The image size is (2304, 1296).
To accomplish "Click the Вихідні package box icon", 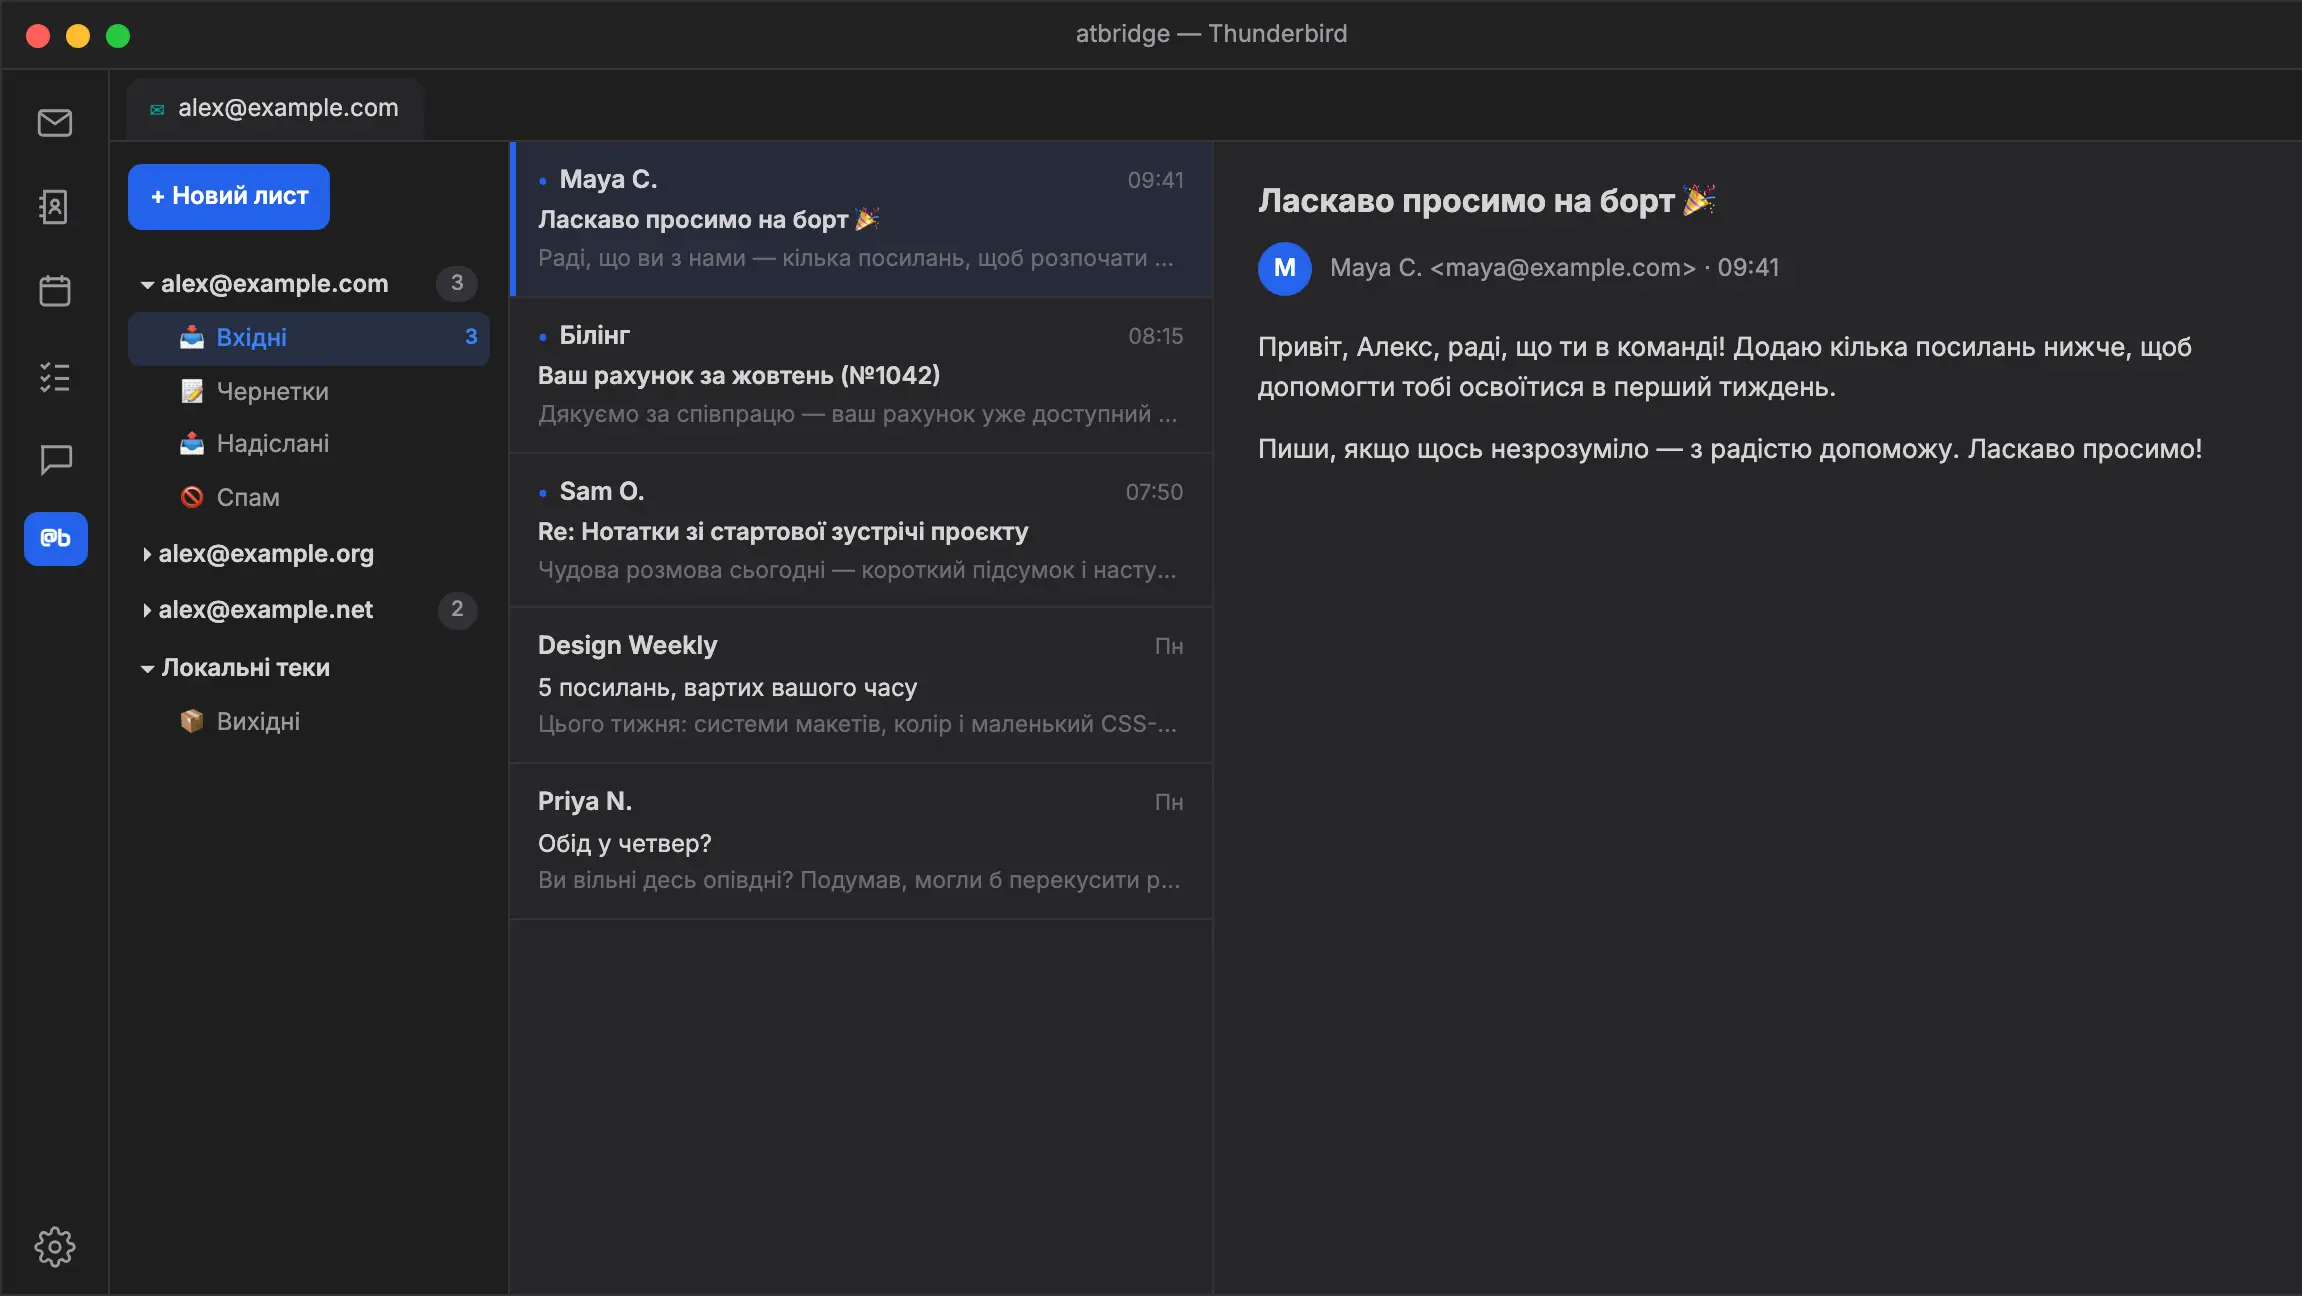I will point(192,721).
